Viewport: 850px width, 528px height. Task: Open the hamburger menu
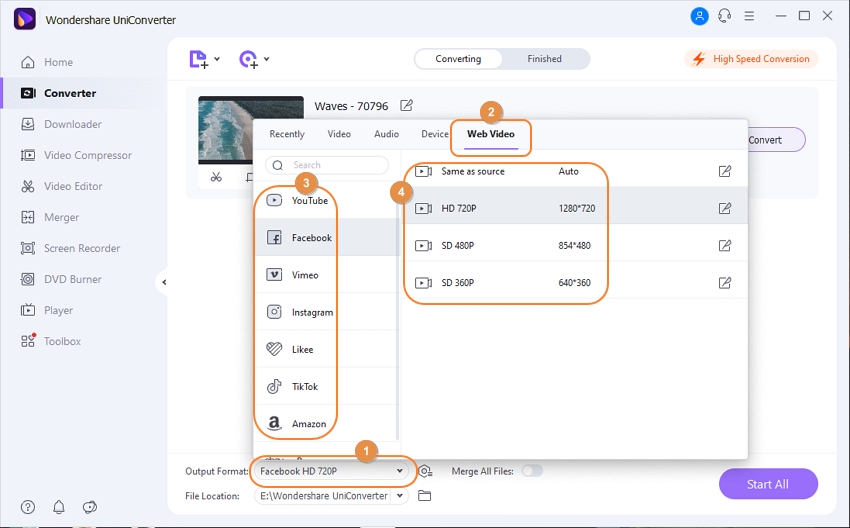pyautogui.click(x=749, y=16)
